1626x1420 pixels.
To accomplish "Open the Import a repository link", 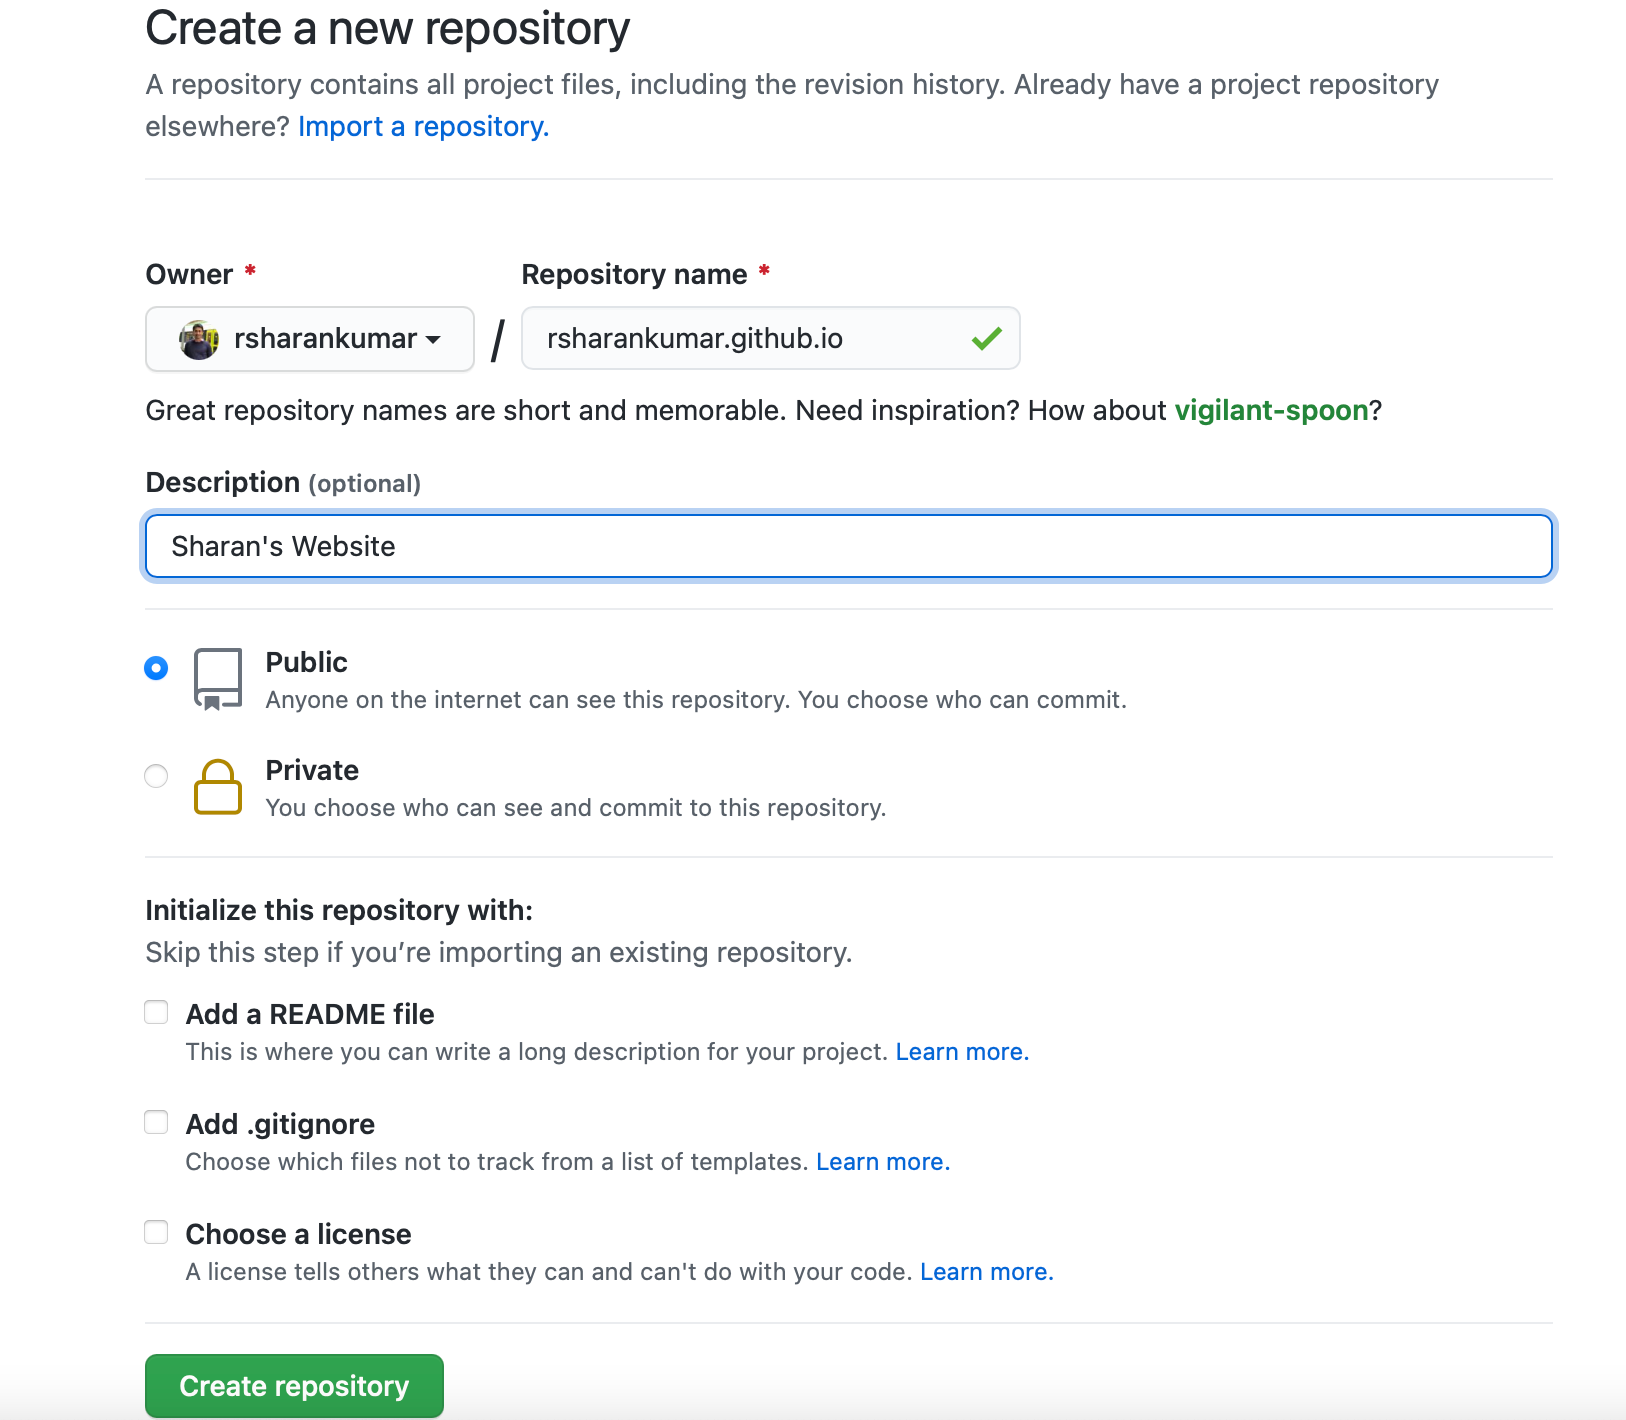I will pos(423,127).
